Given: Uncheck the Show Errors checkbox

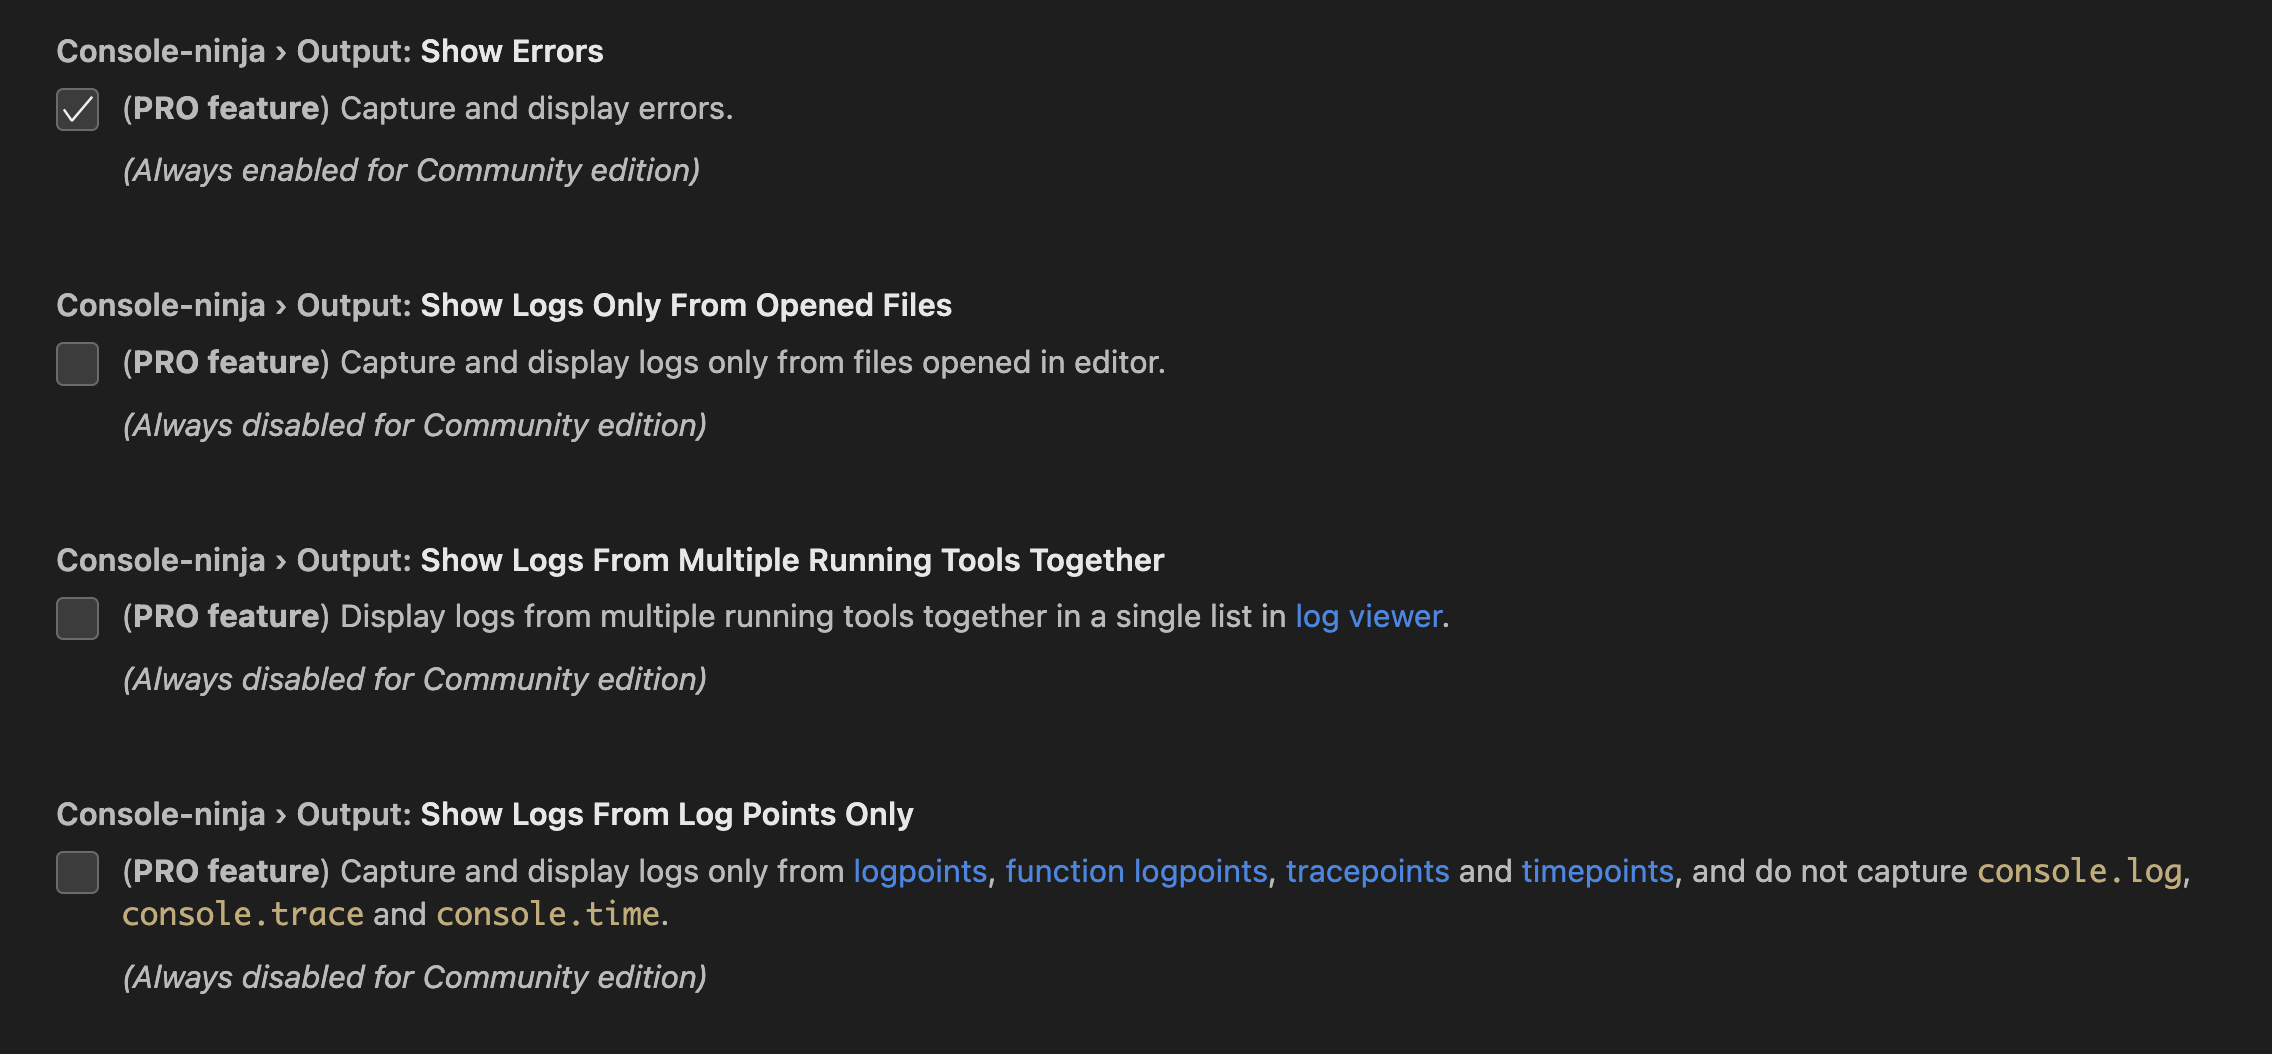Looking at the screenshot, I should point(77,108).
